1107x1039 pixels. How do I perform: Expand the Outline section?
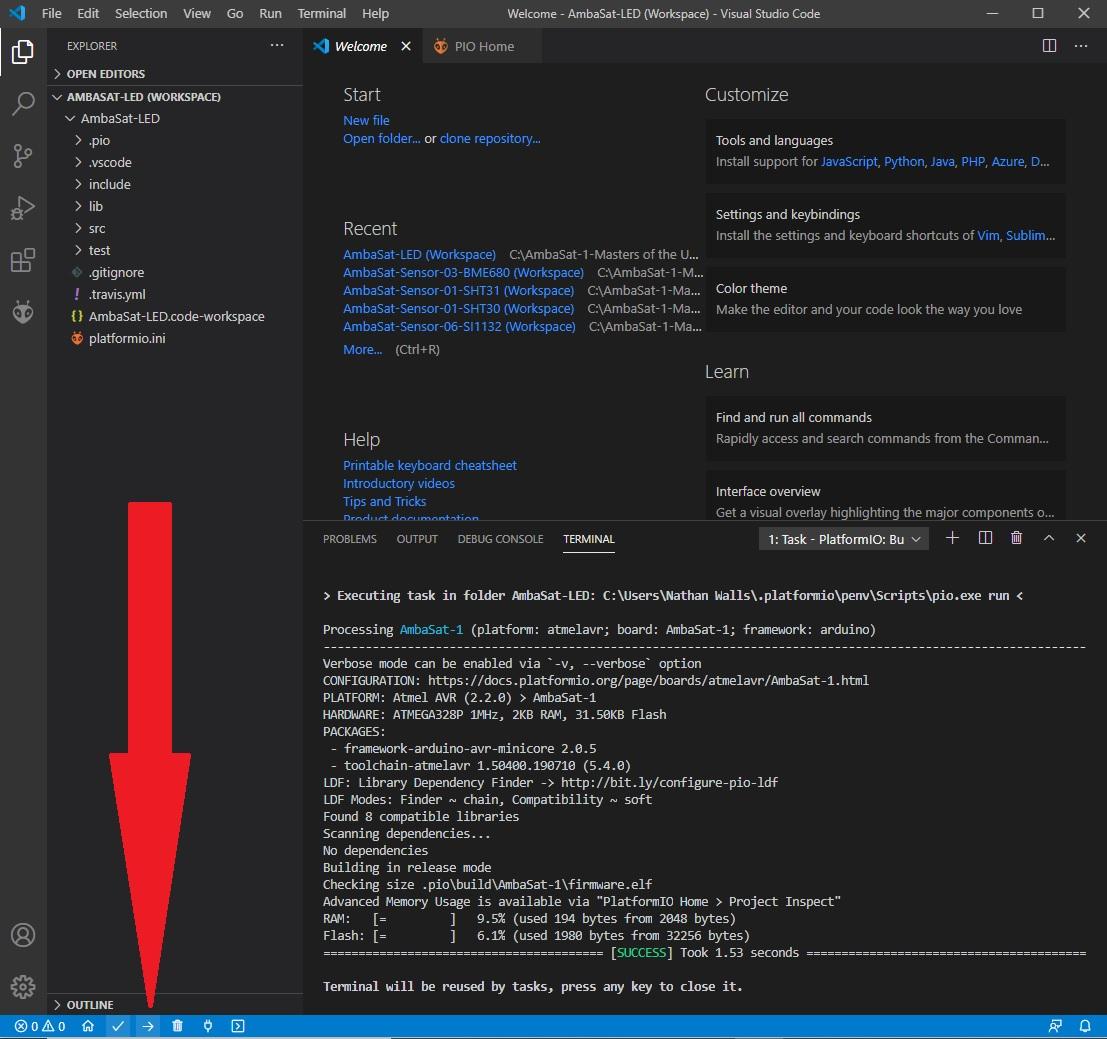90,1004
